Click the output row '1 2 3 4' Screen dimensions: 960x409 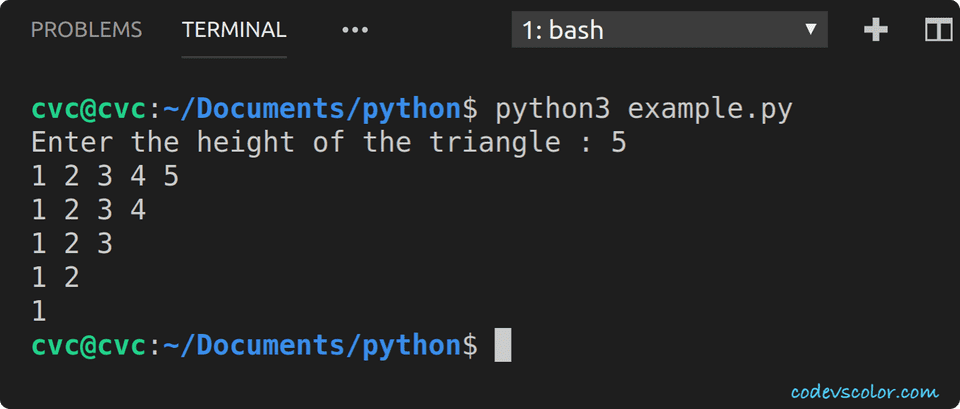89,210
